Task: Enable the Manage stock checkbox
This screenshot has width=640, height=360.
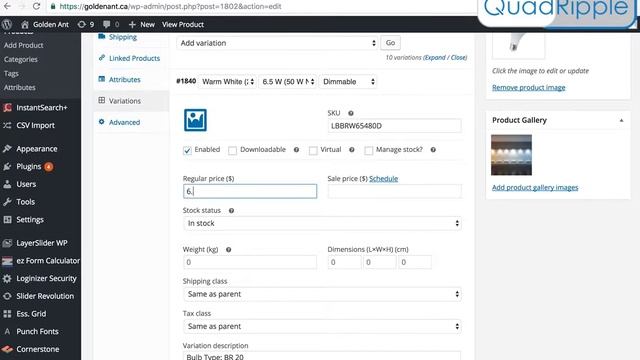Action: 369,150
